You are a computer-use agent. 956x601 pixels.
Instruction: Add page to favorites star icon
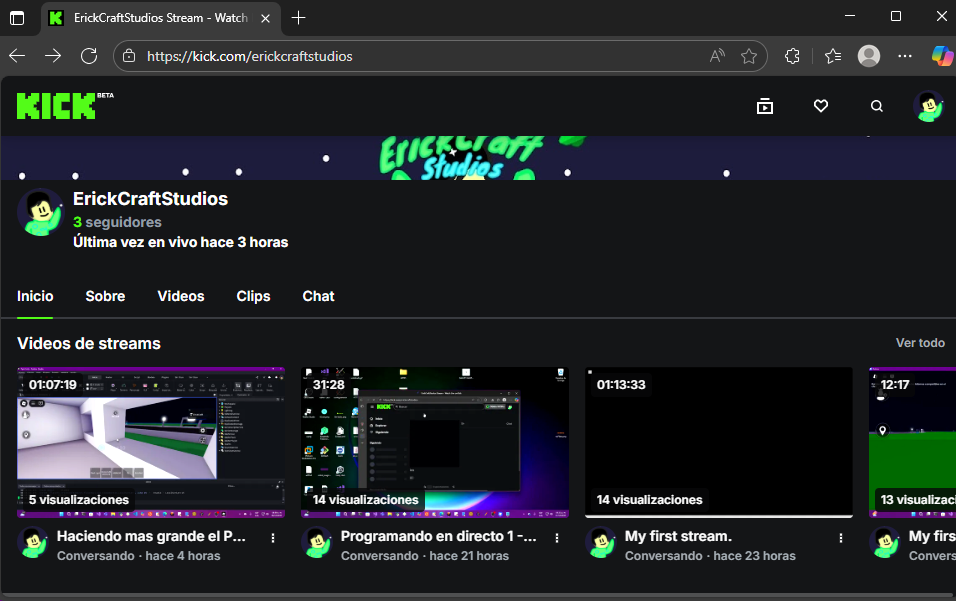(x=749, y=56)
